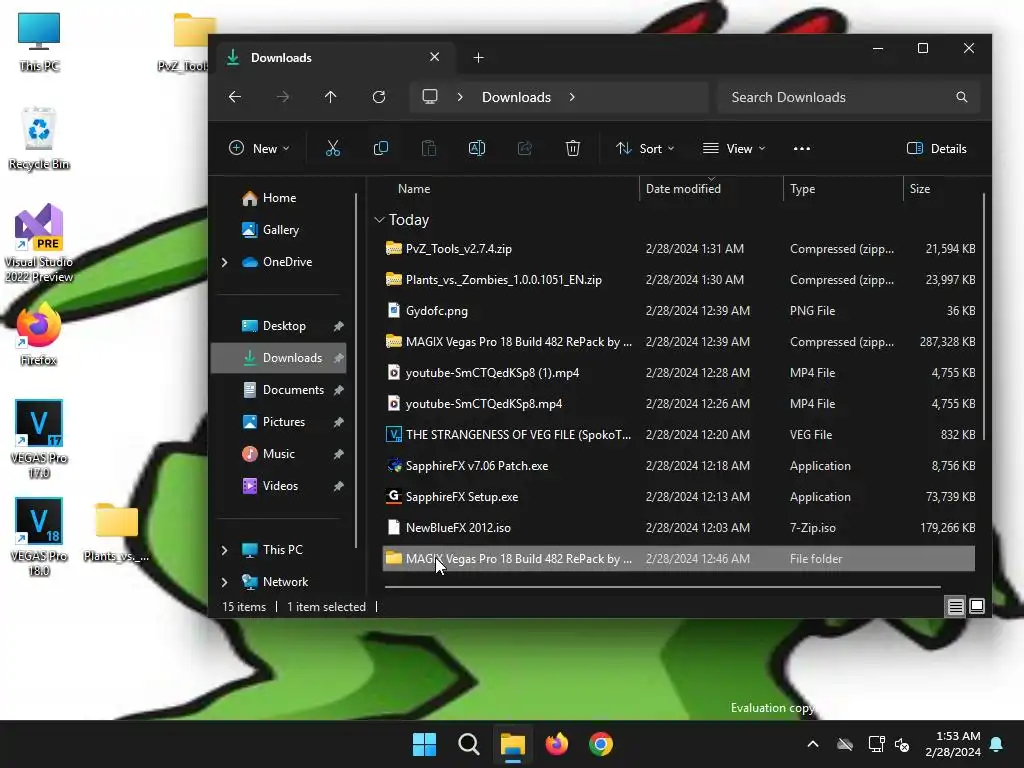This screenshot has width=1024, height=768.
Task: Click the Delete trash can icon
Action: pos(573,149)
